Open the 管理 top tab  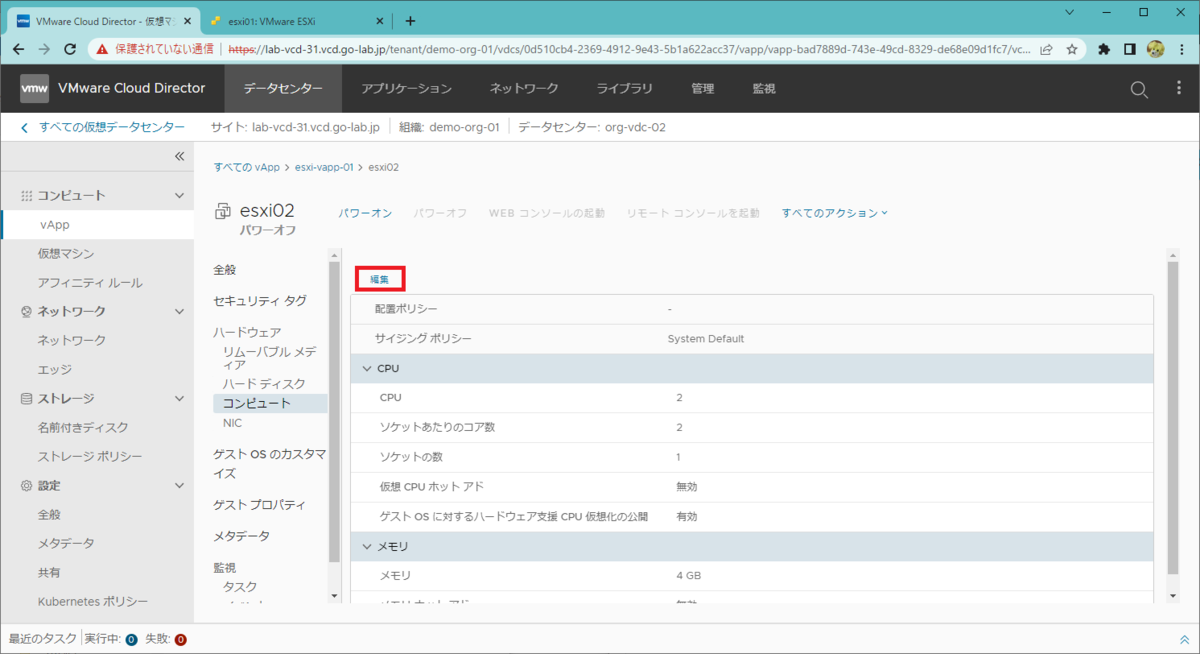[703, 89]
